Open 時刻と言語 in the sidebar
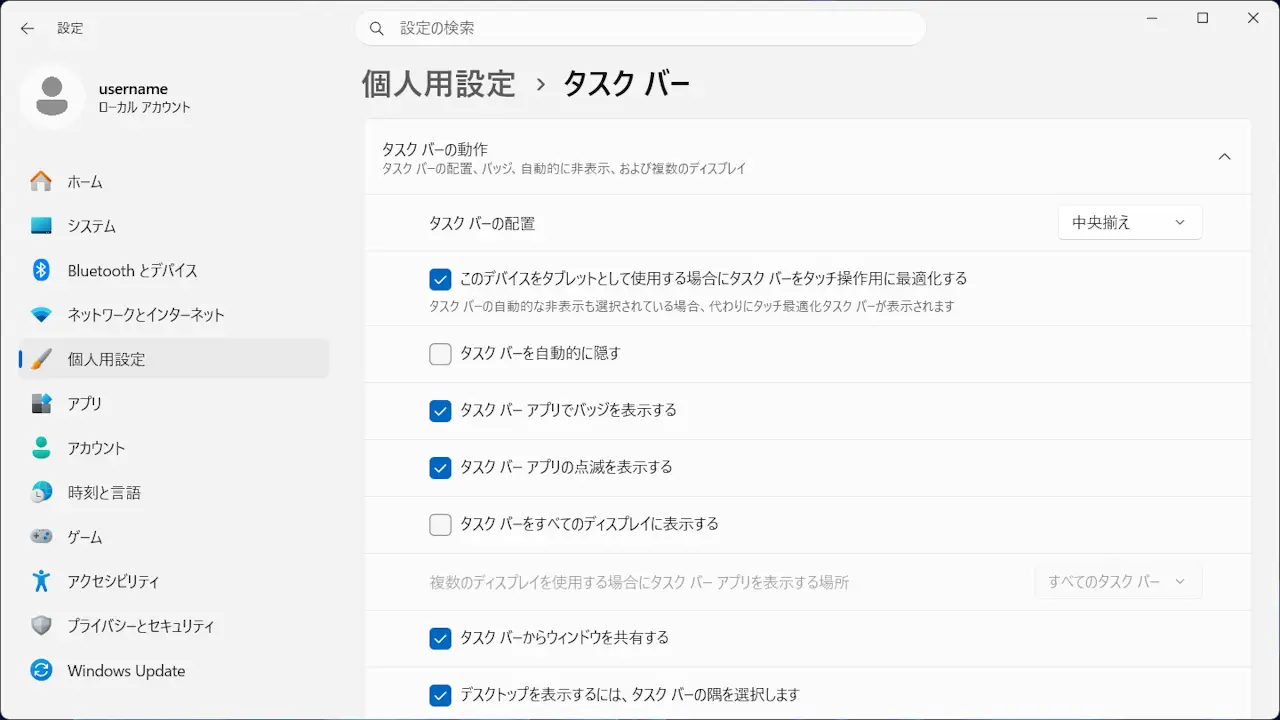 coord(104,492)
